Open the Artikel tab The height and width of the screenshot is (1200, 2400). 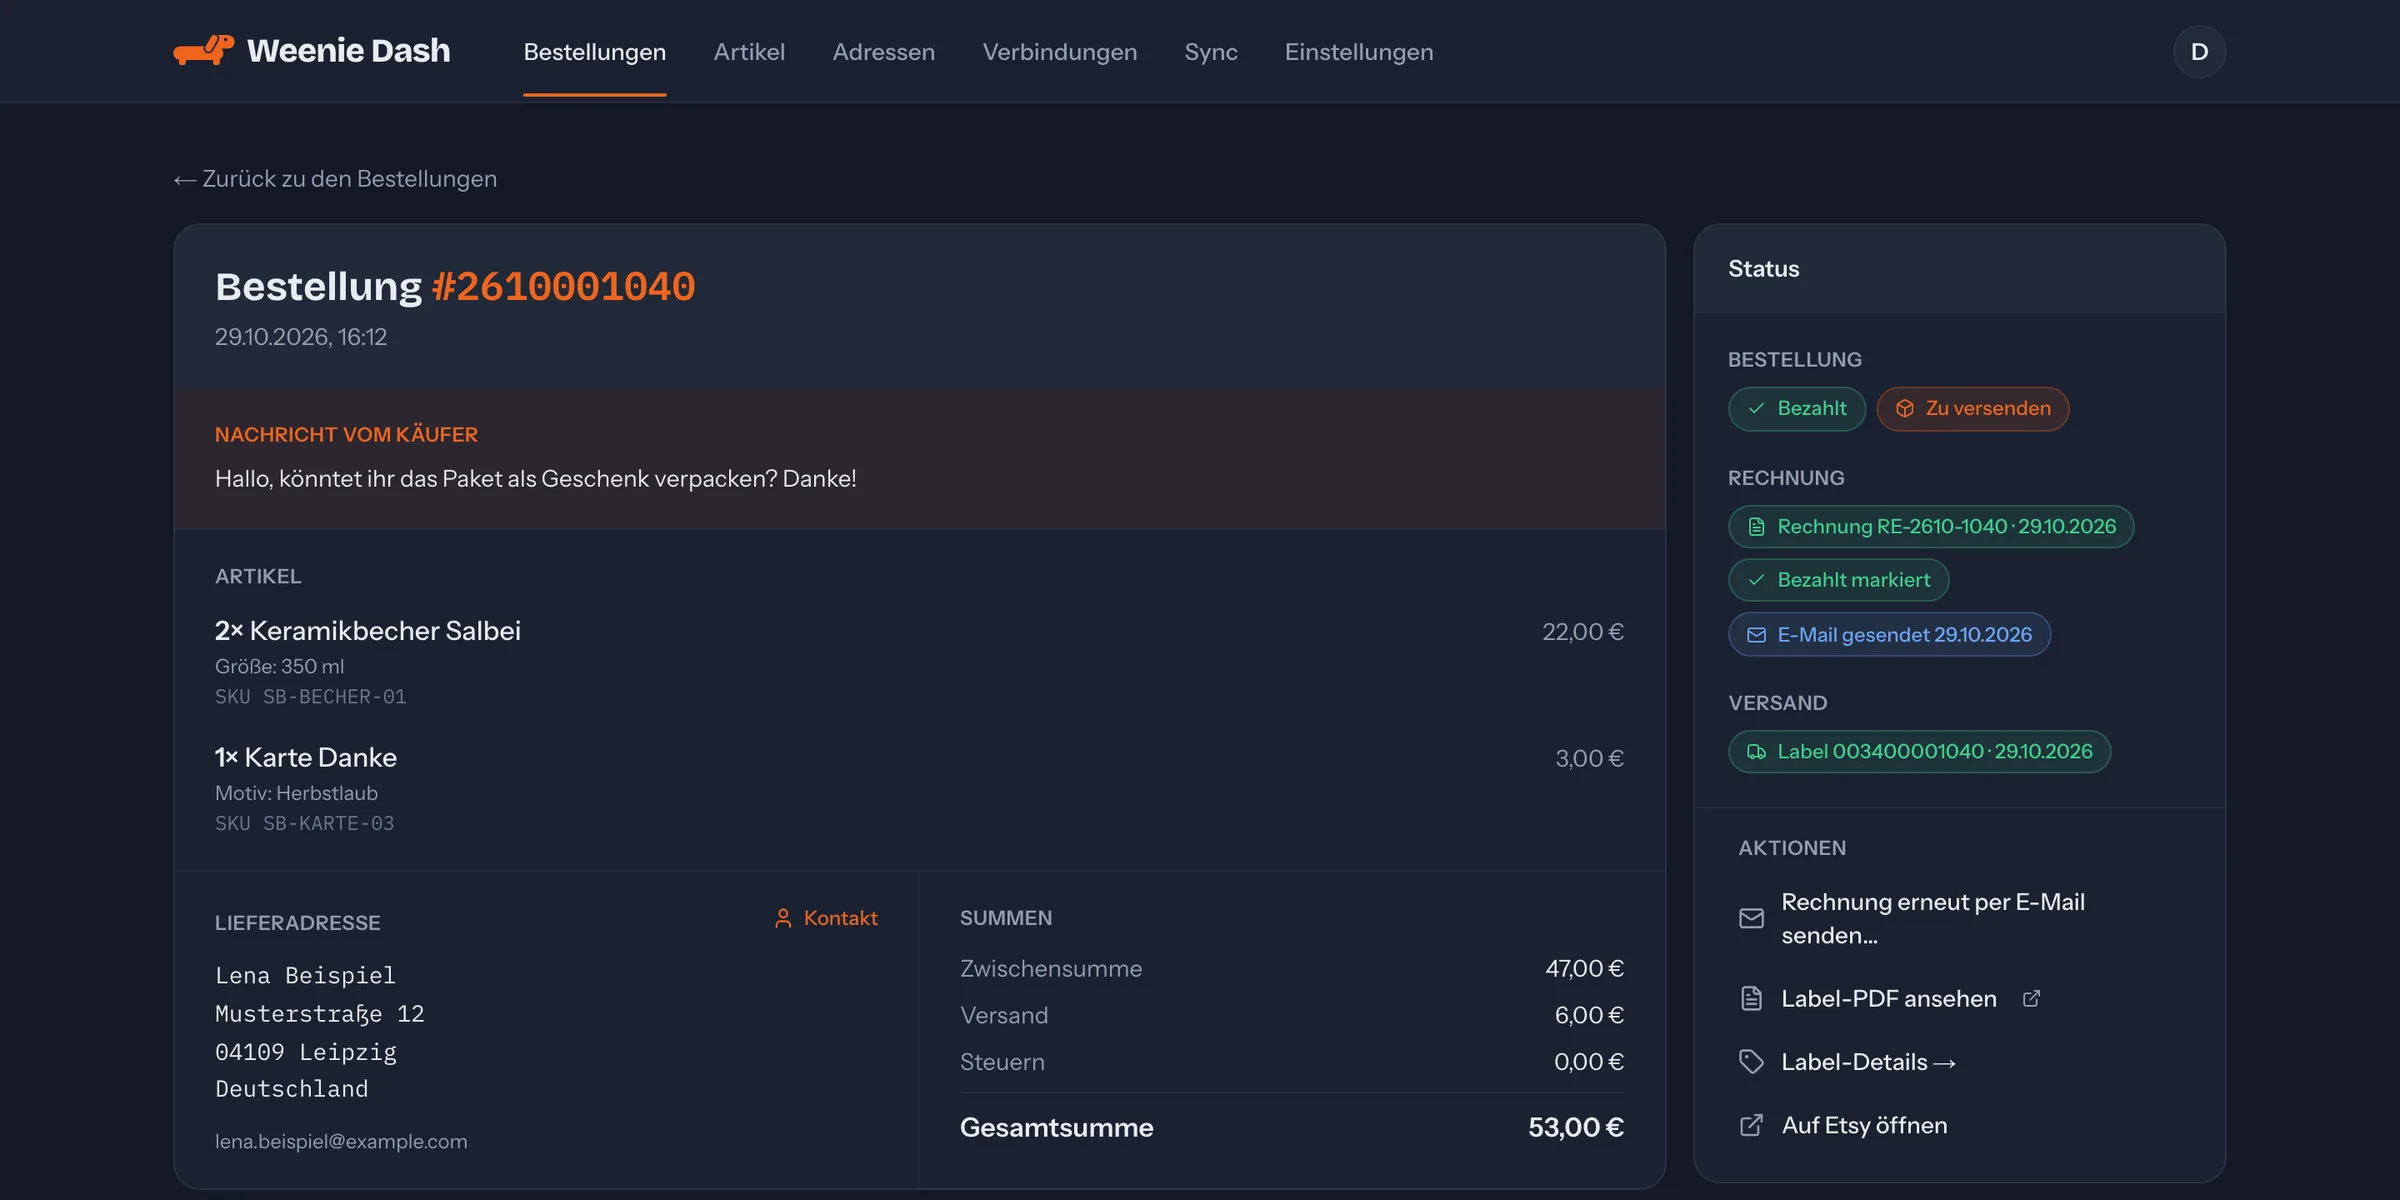click(749, 52)
